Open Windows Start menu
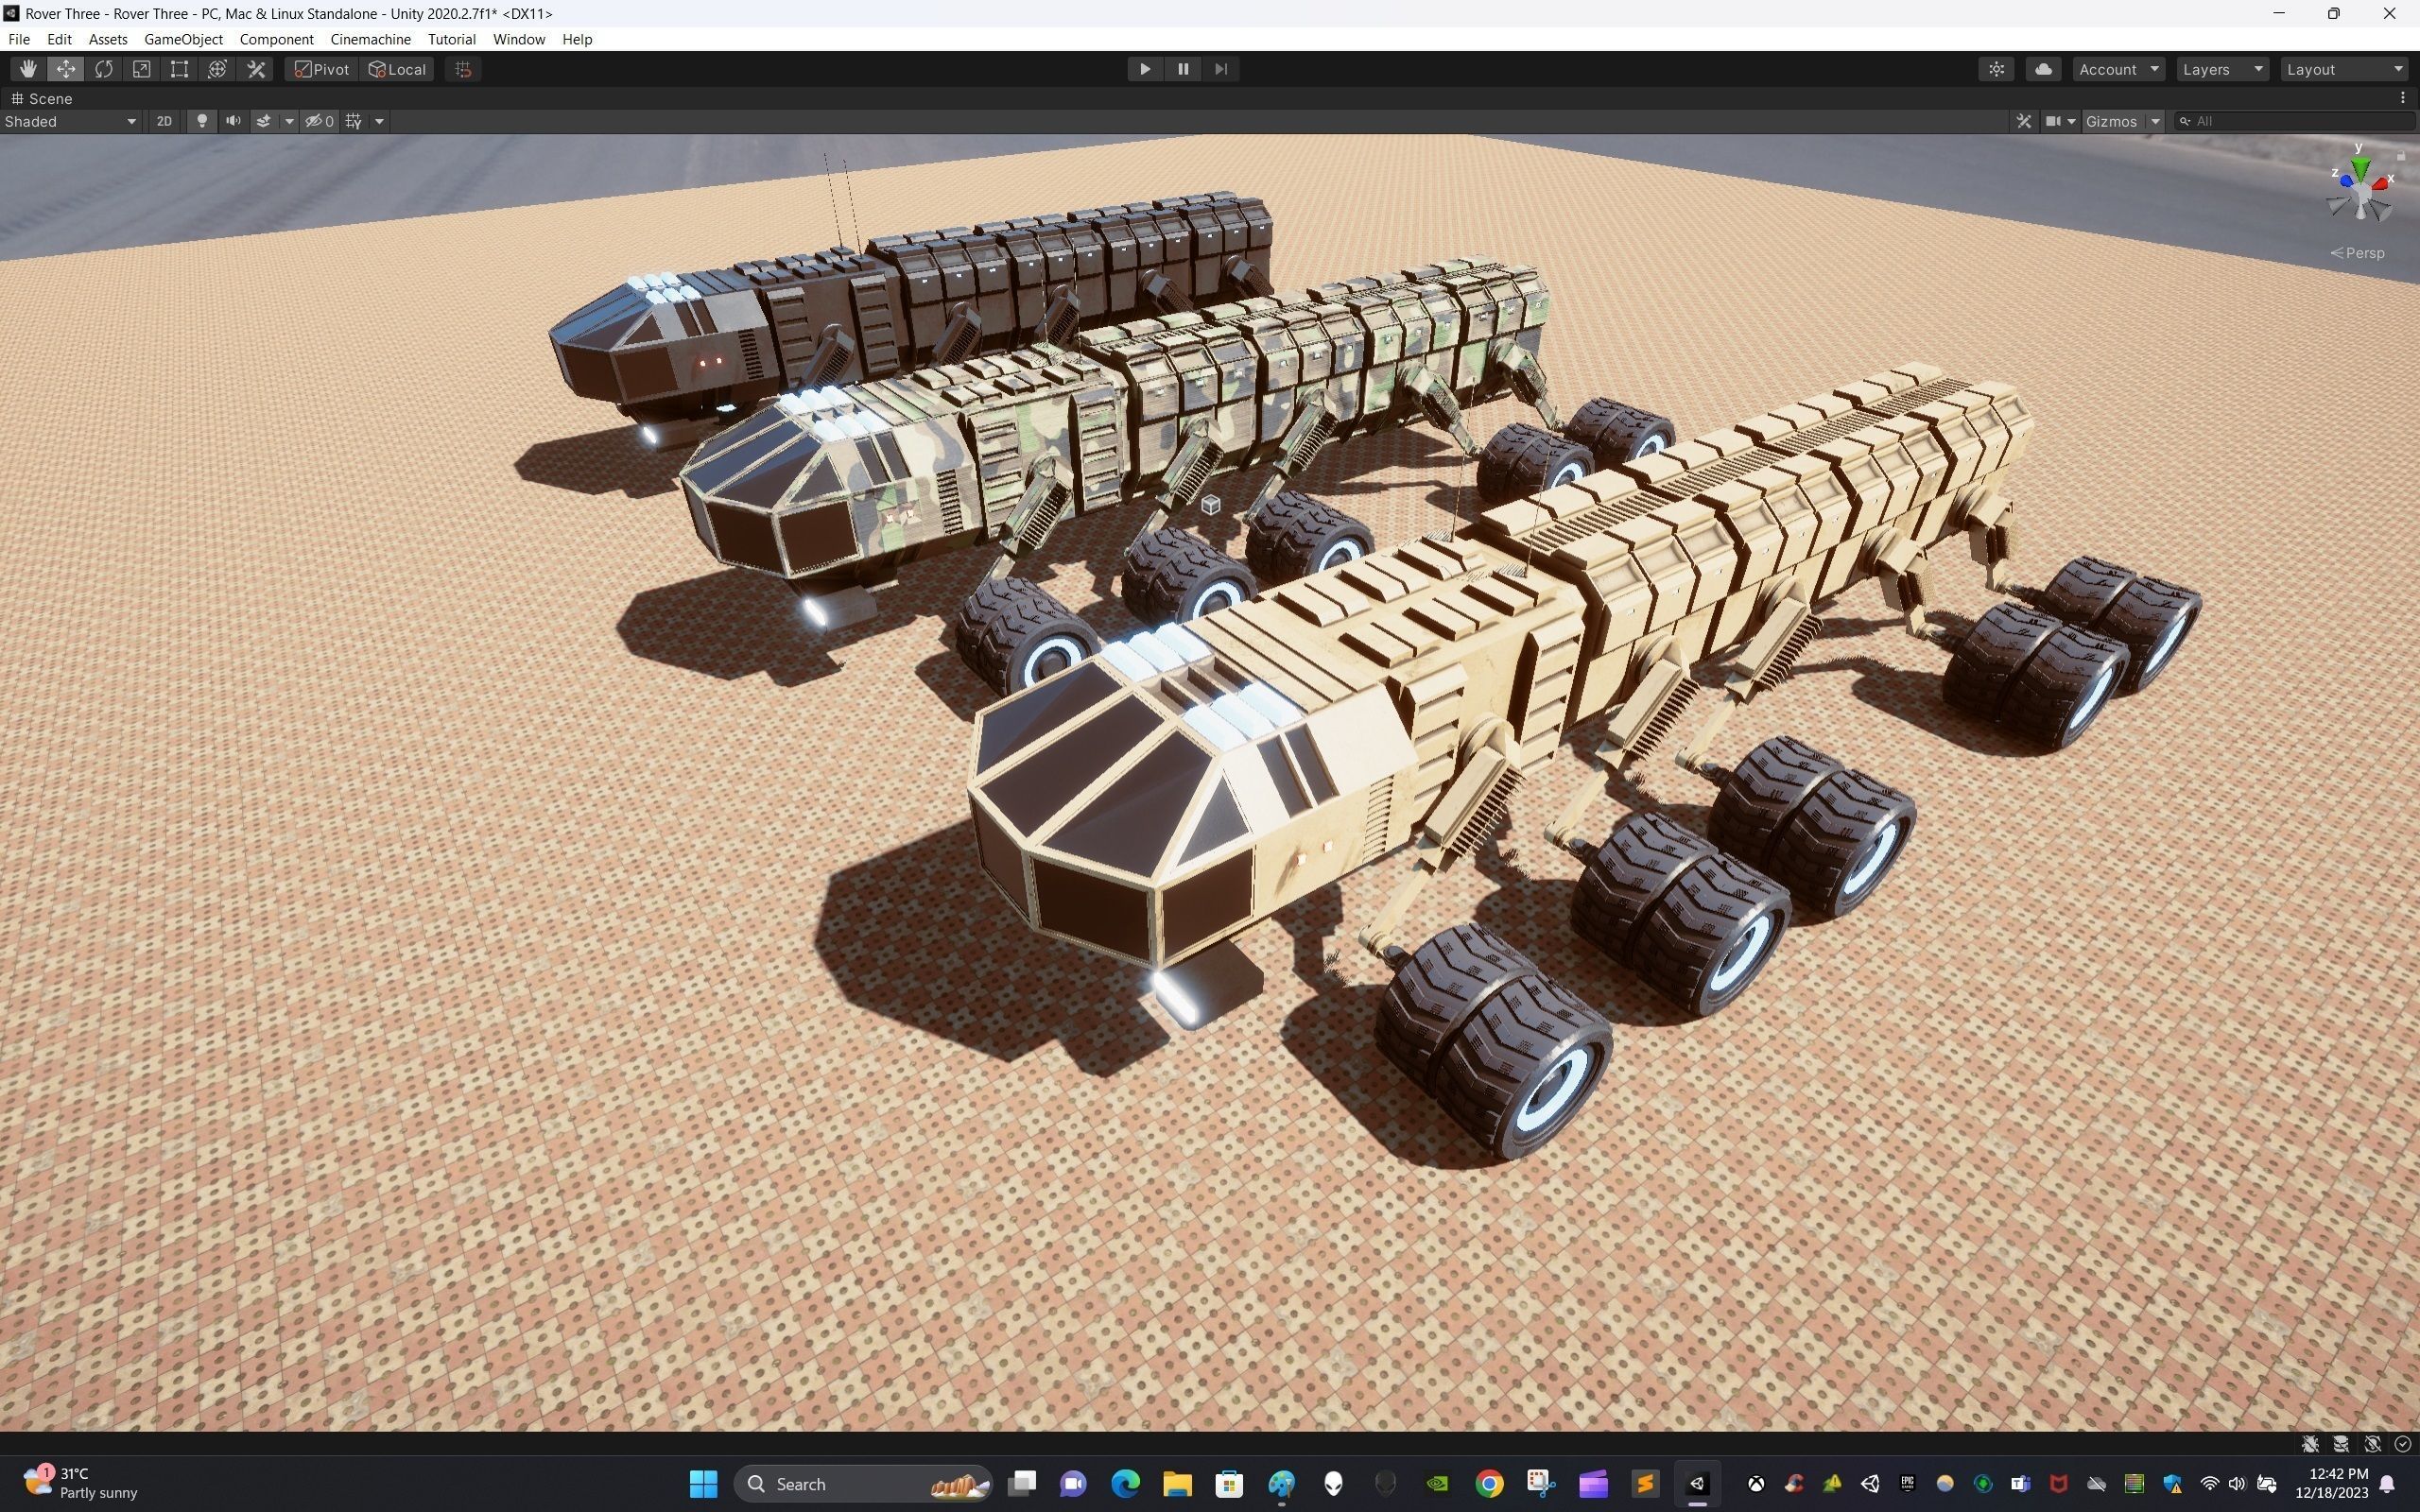 click(x=703, y=1483)
